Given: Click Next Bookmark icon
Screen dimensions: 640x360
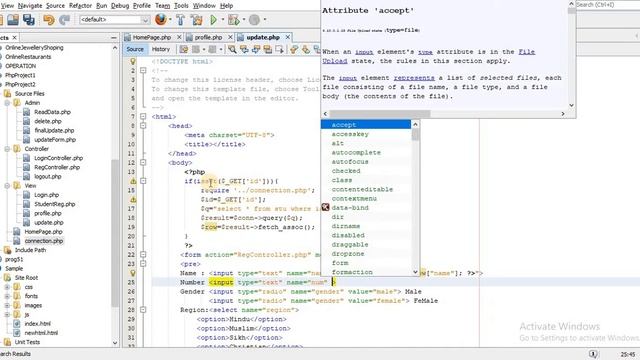Looking at the screenshot, I should click(x=306, y=49).
